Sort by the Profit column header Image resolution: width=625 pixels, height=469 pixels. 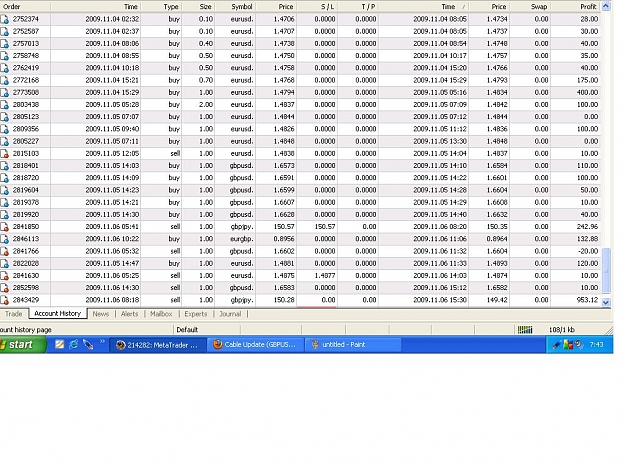coord(575,6)
